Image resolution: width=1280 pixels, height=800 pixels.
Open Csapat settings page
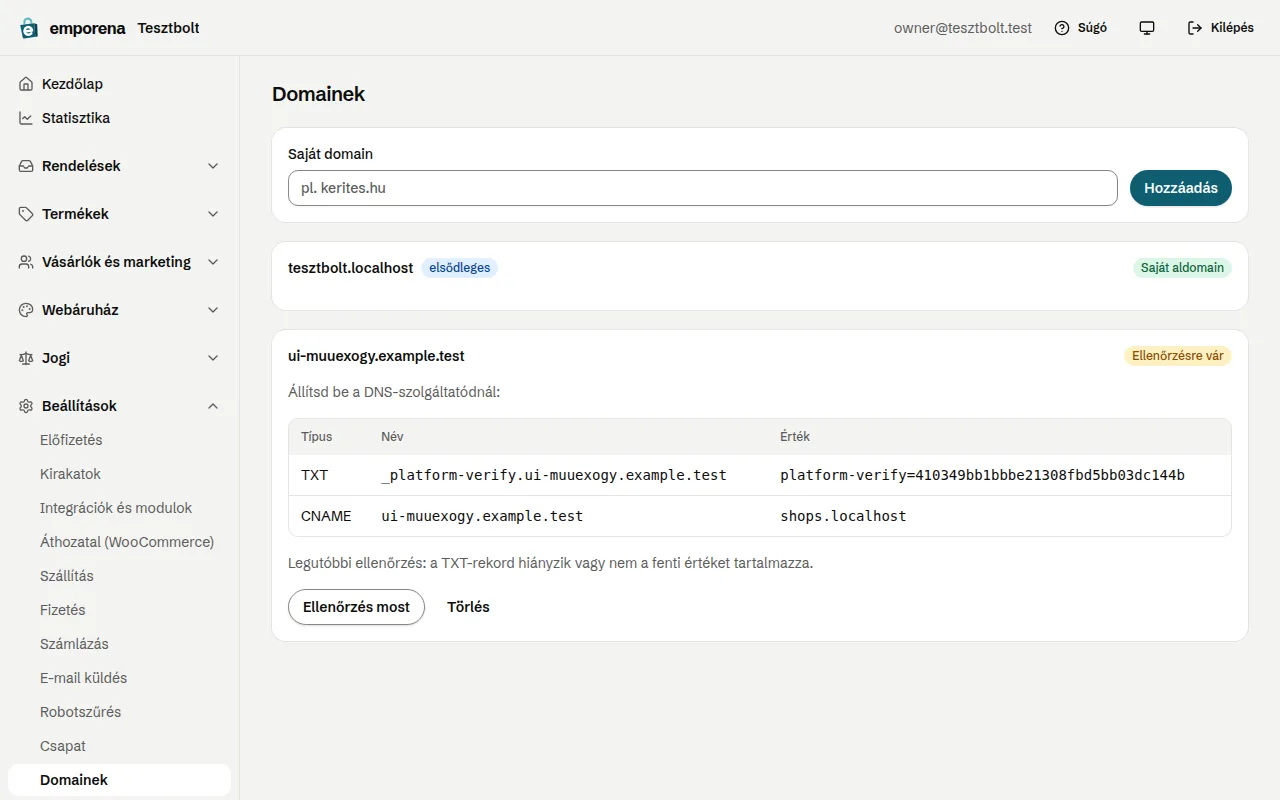[x=119, y=746]
